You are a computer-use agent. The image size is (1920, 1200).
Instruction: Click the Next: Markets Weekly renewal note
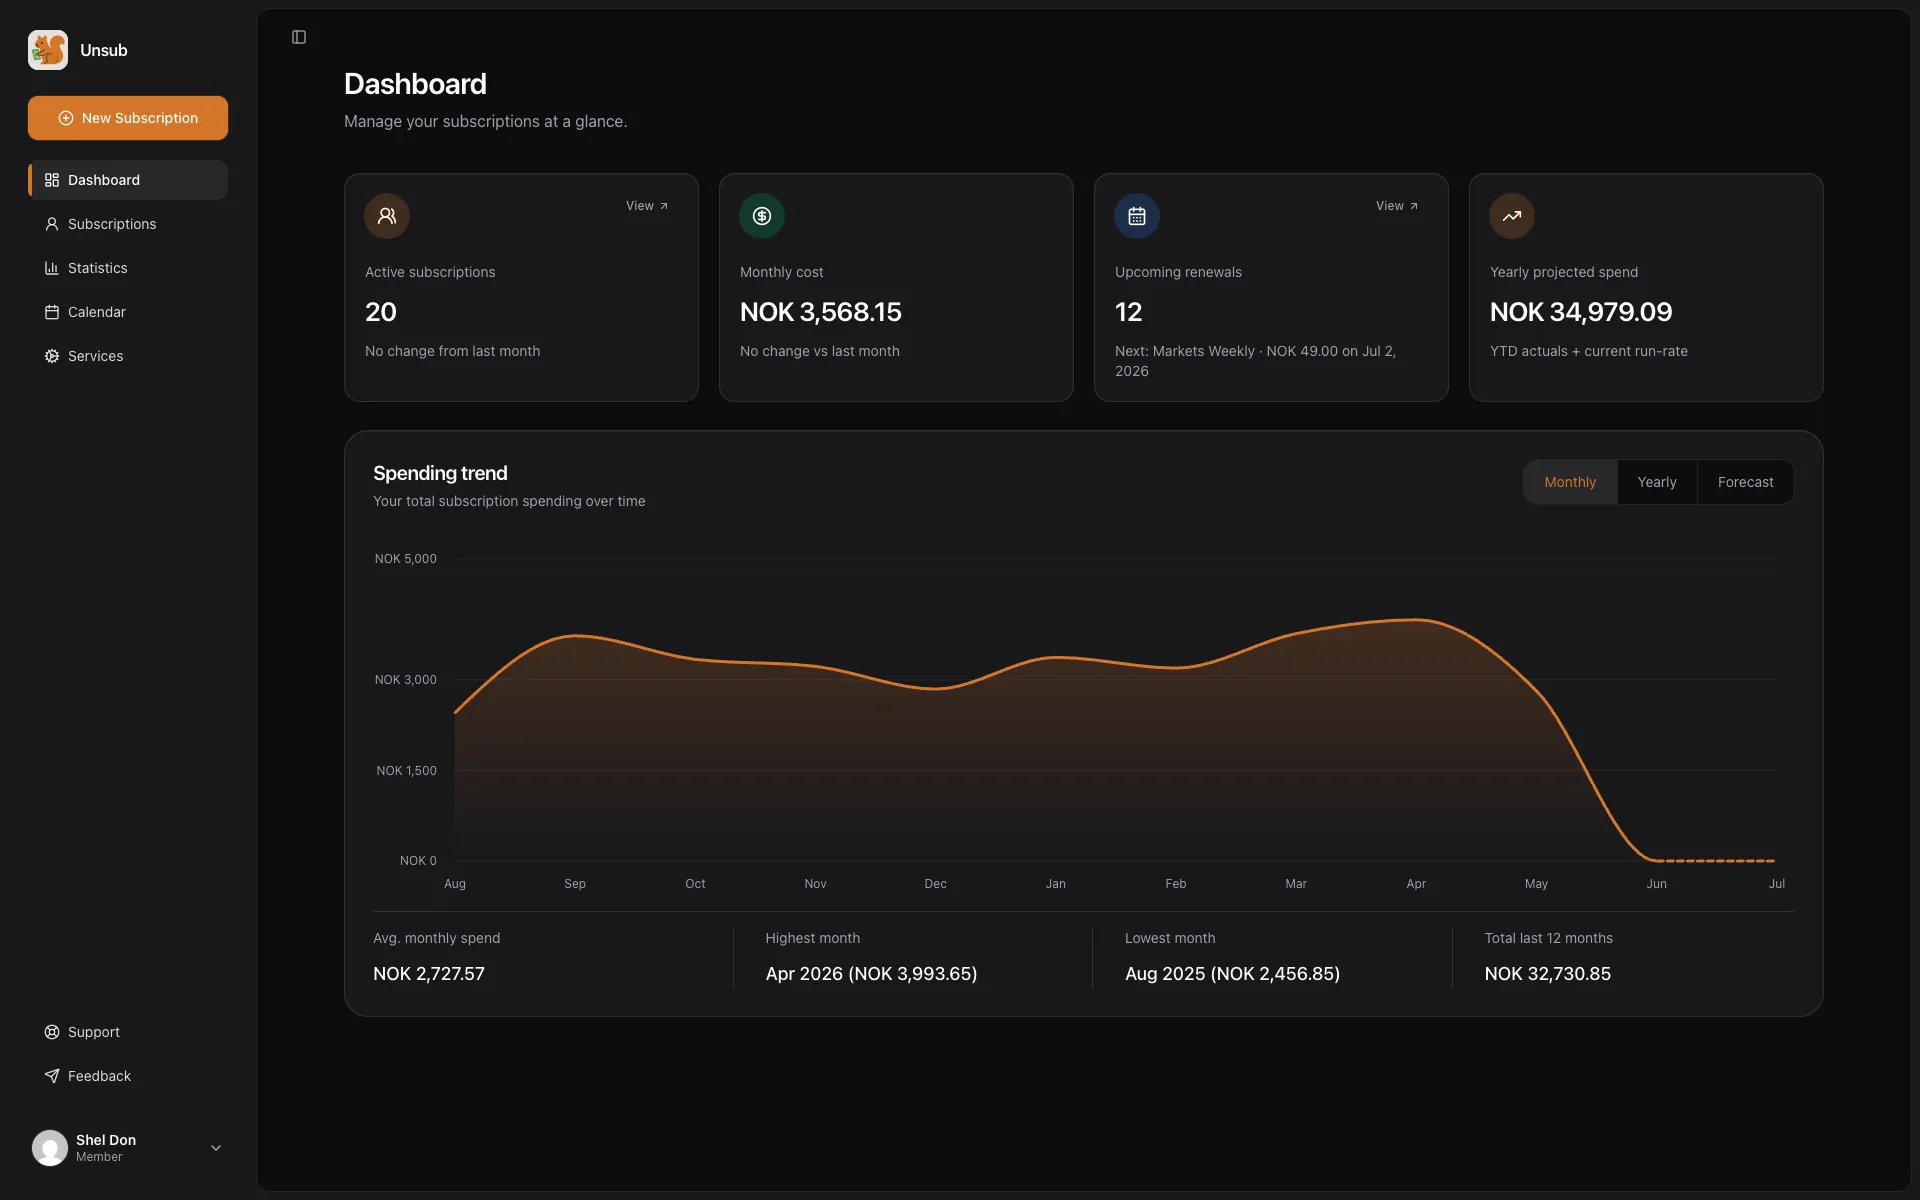pyautogui.click(x=1255, y=361)
